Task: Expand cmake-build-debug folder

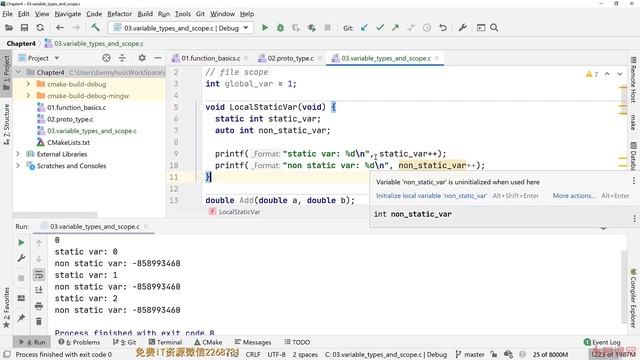Action: click(28, 84)
